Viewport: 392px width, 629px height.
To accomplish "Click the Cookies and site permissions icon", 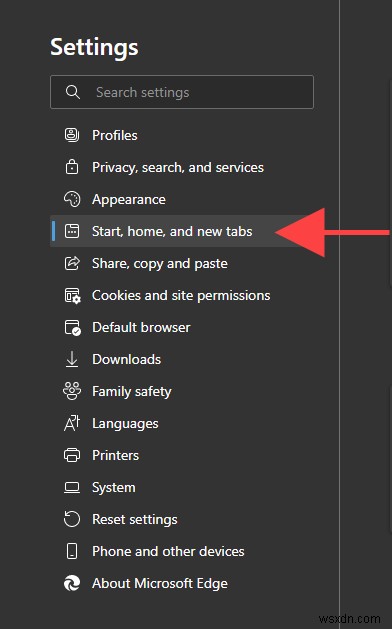I will 73,296.
